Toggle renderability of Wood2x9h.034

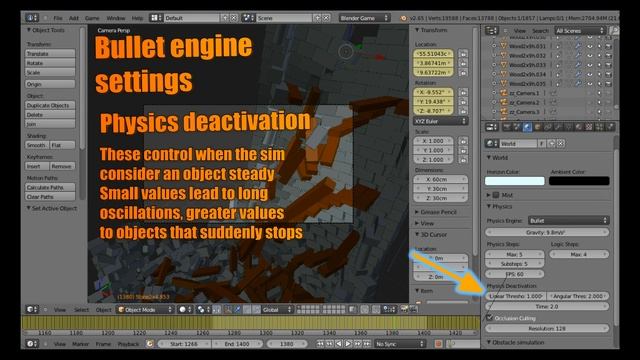click(x=608, y=74)
